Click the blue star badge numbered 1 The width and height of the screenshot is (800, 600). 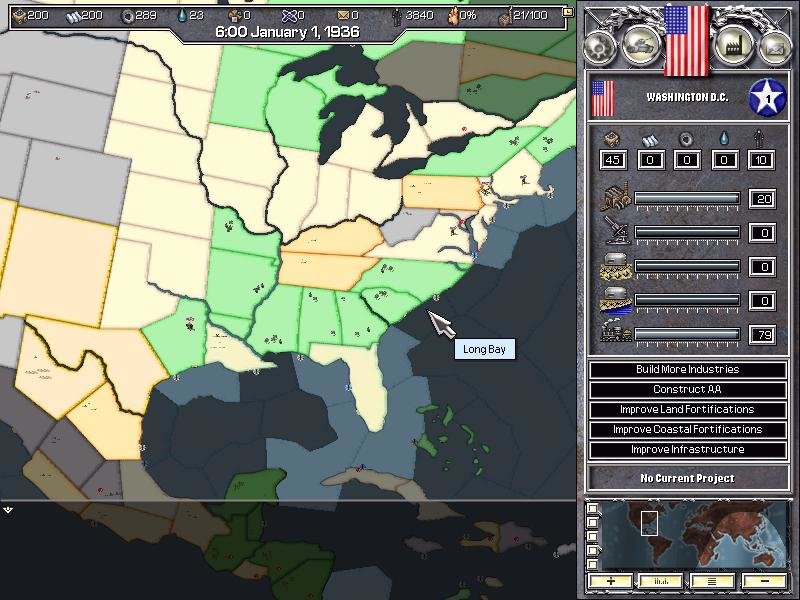pos(767,97)
